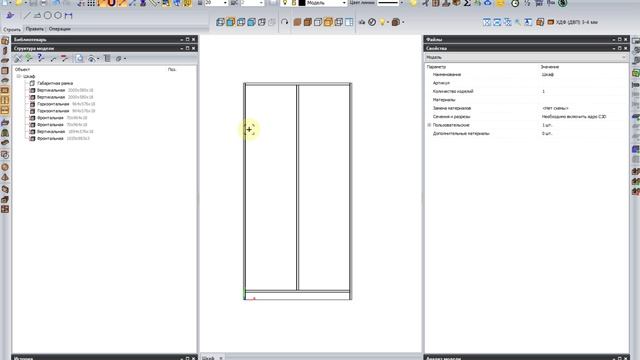Click the question mark icon in structure toolbar
The width and height of the screenshot is (640, 360).
coord(40,58)
